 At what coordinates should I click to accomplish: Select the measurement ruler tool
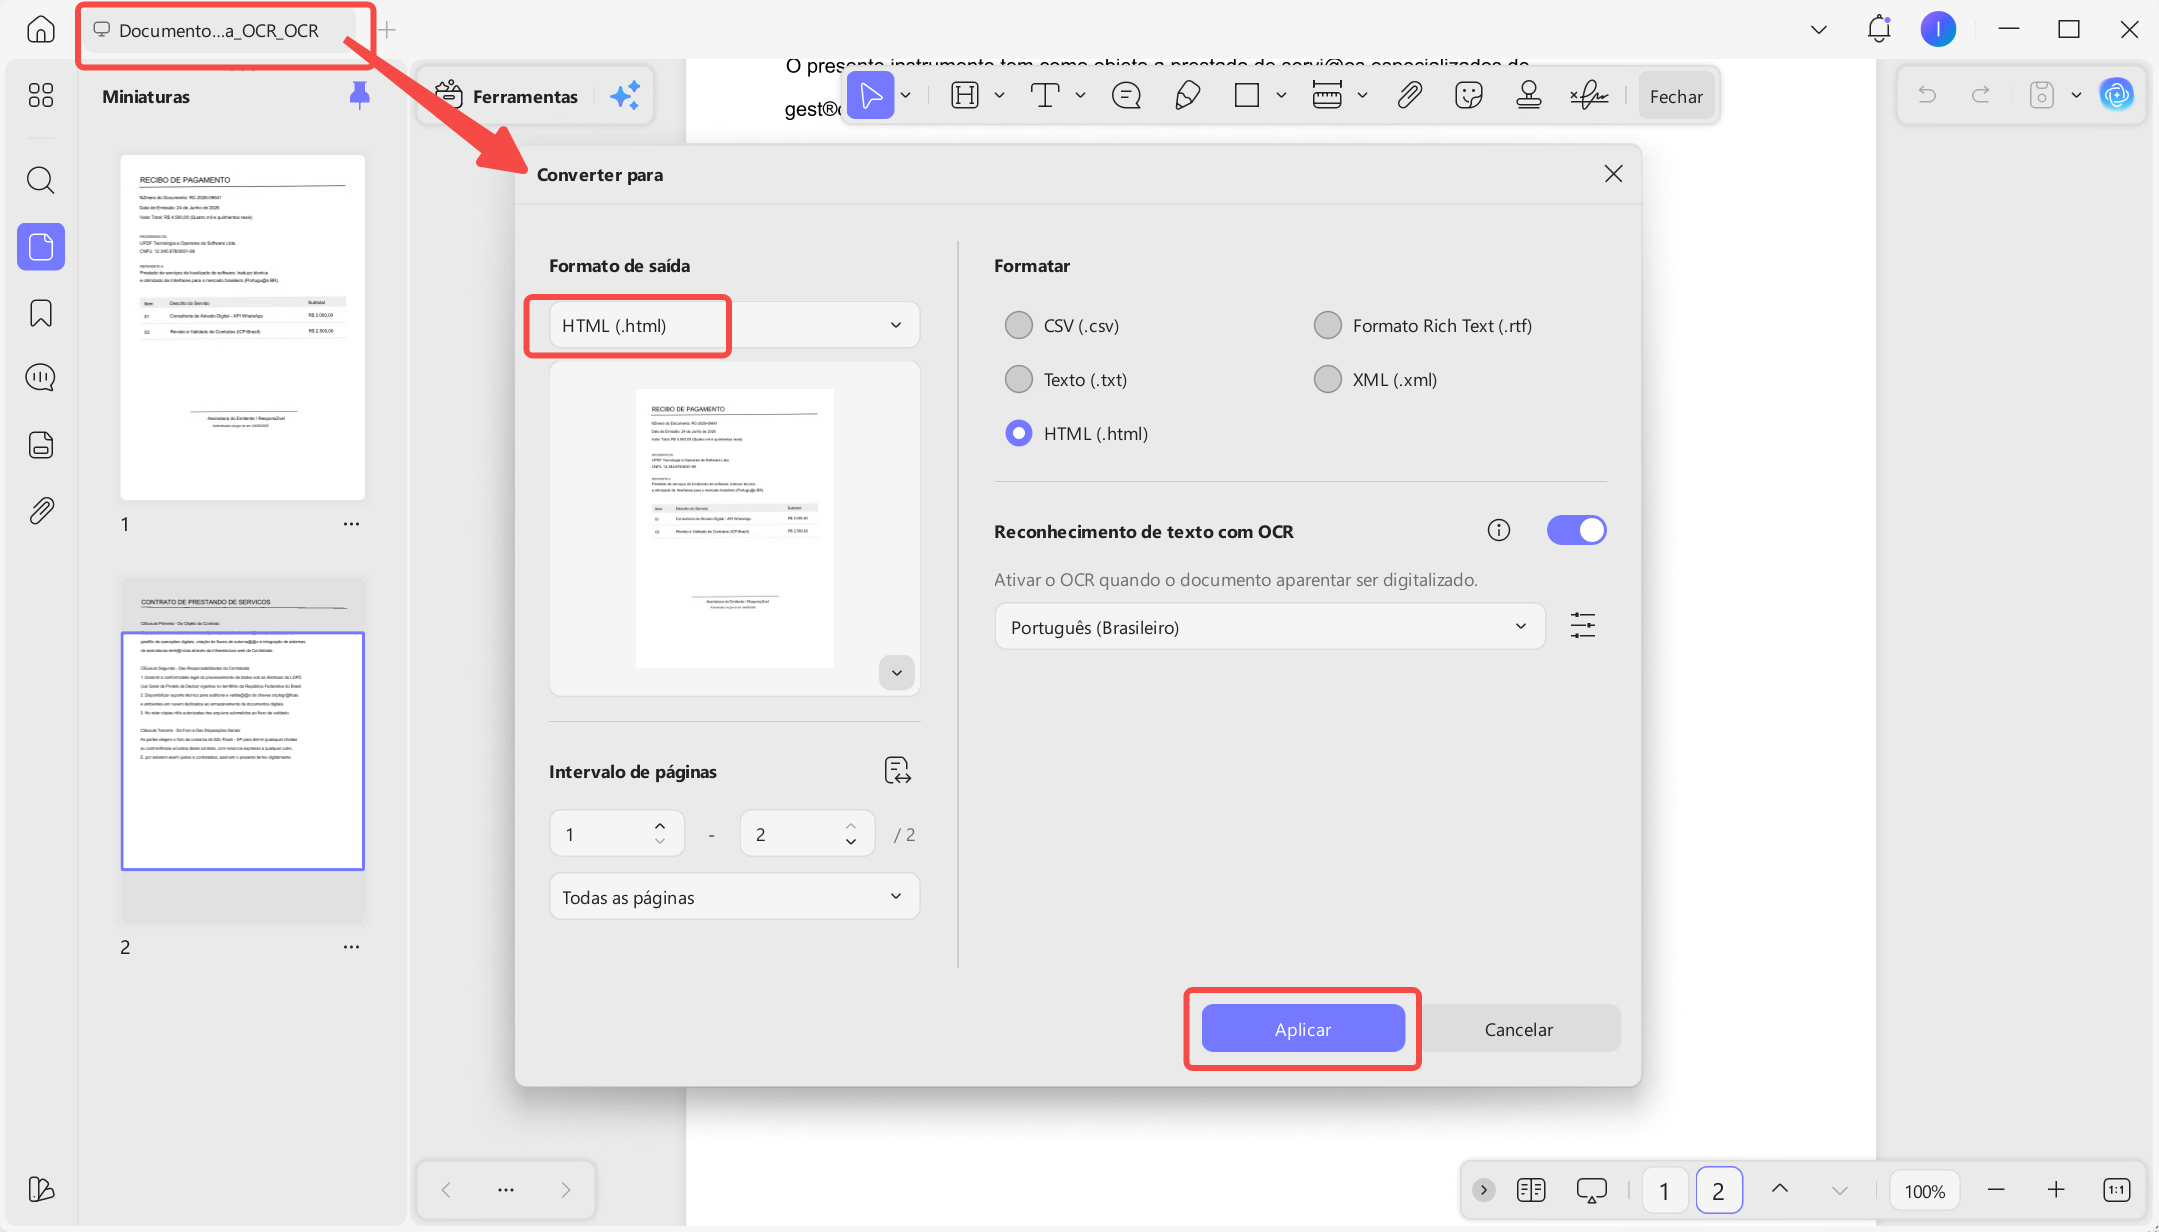pos(1327,96)
